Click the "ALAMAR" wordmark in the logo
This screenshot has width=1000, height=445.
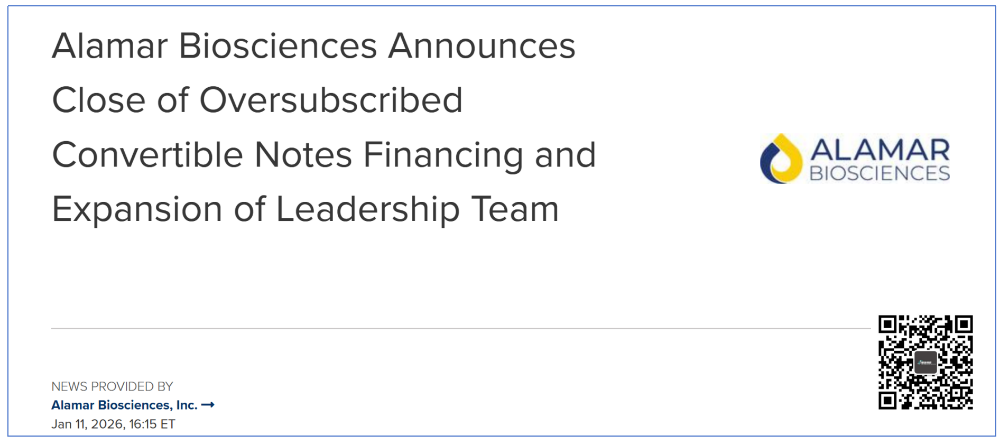(x=880, y=150)
